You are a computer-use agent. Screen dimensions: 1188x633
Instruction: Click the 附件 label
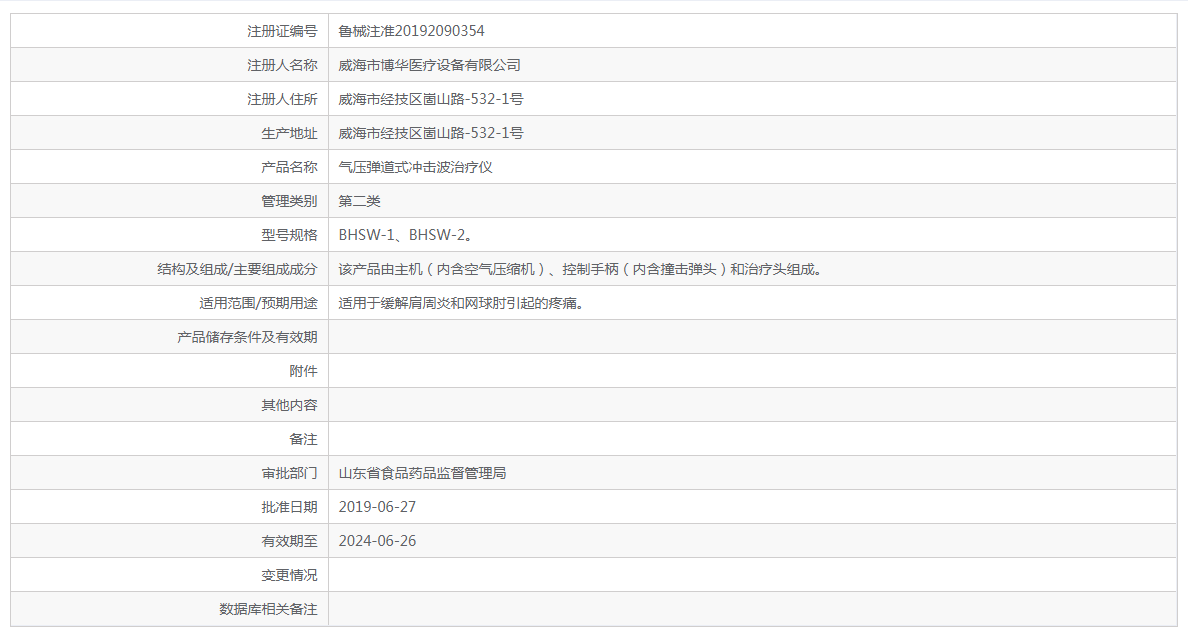(303, 371)
